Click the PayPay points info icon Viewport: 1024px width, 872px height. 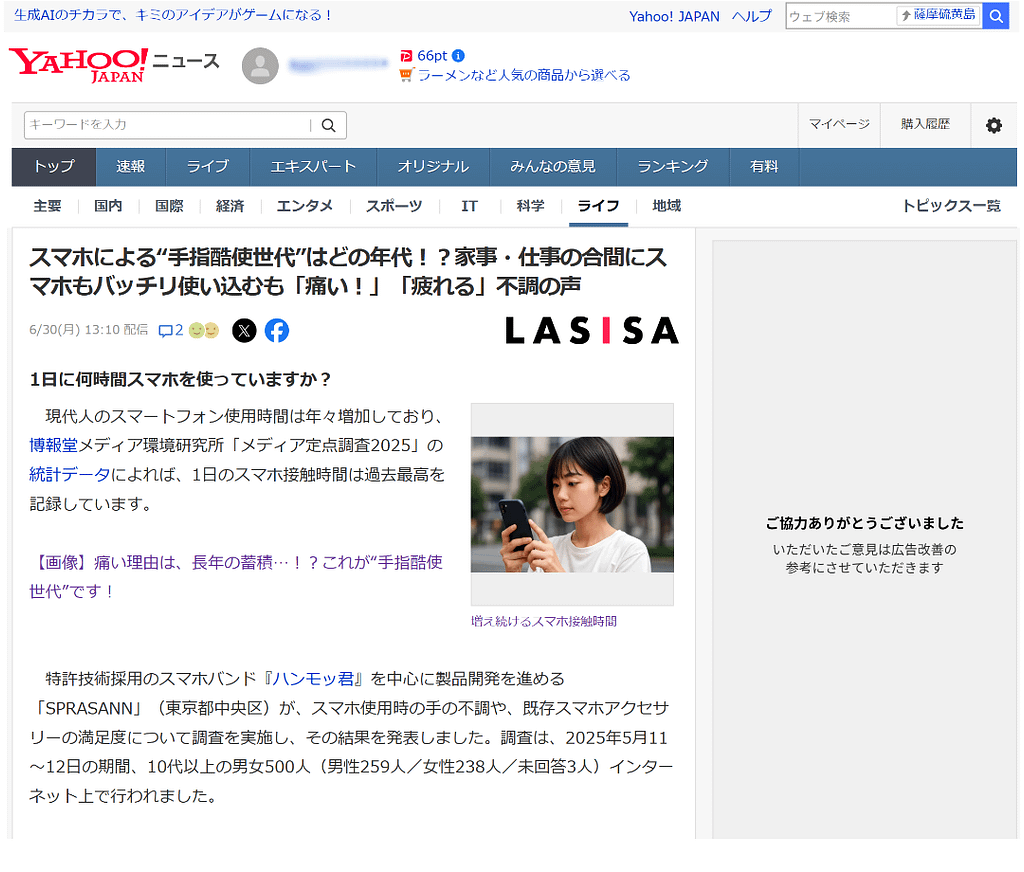(x=458, y=56)
